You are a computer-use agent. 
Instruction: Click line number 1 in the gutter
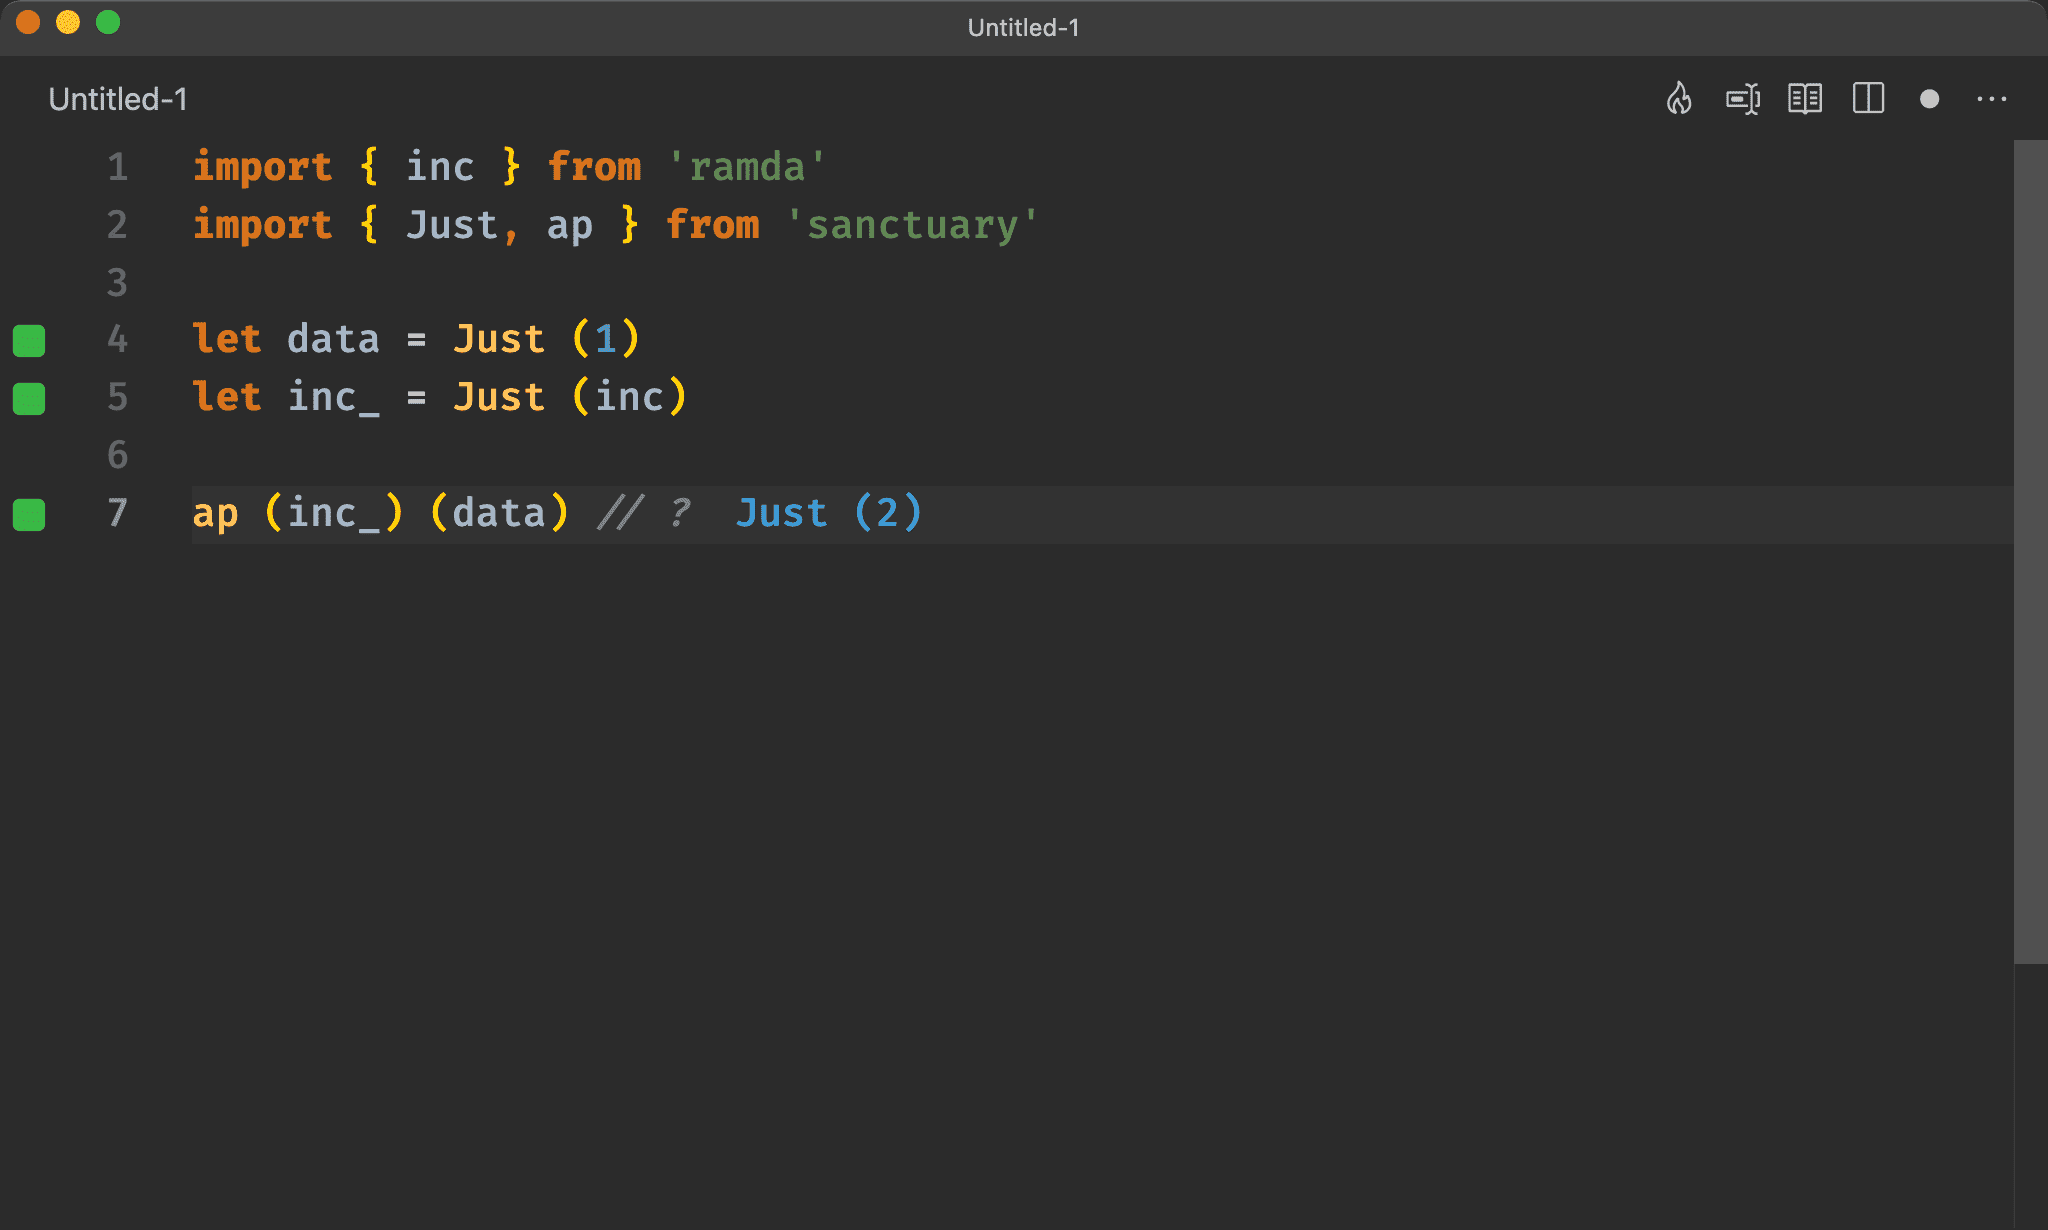pos(117,166)
